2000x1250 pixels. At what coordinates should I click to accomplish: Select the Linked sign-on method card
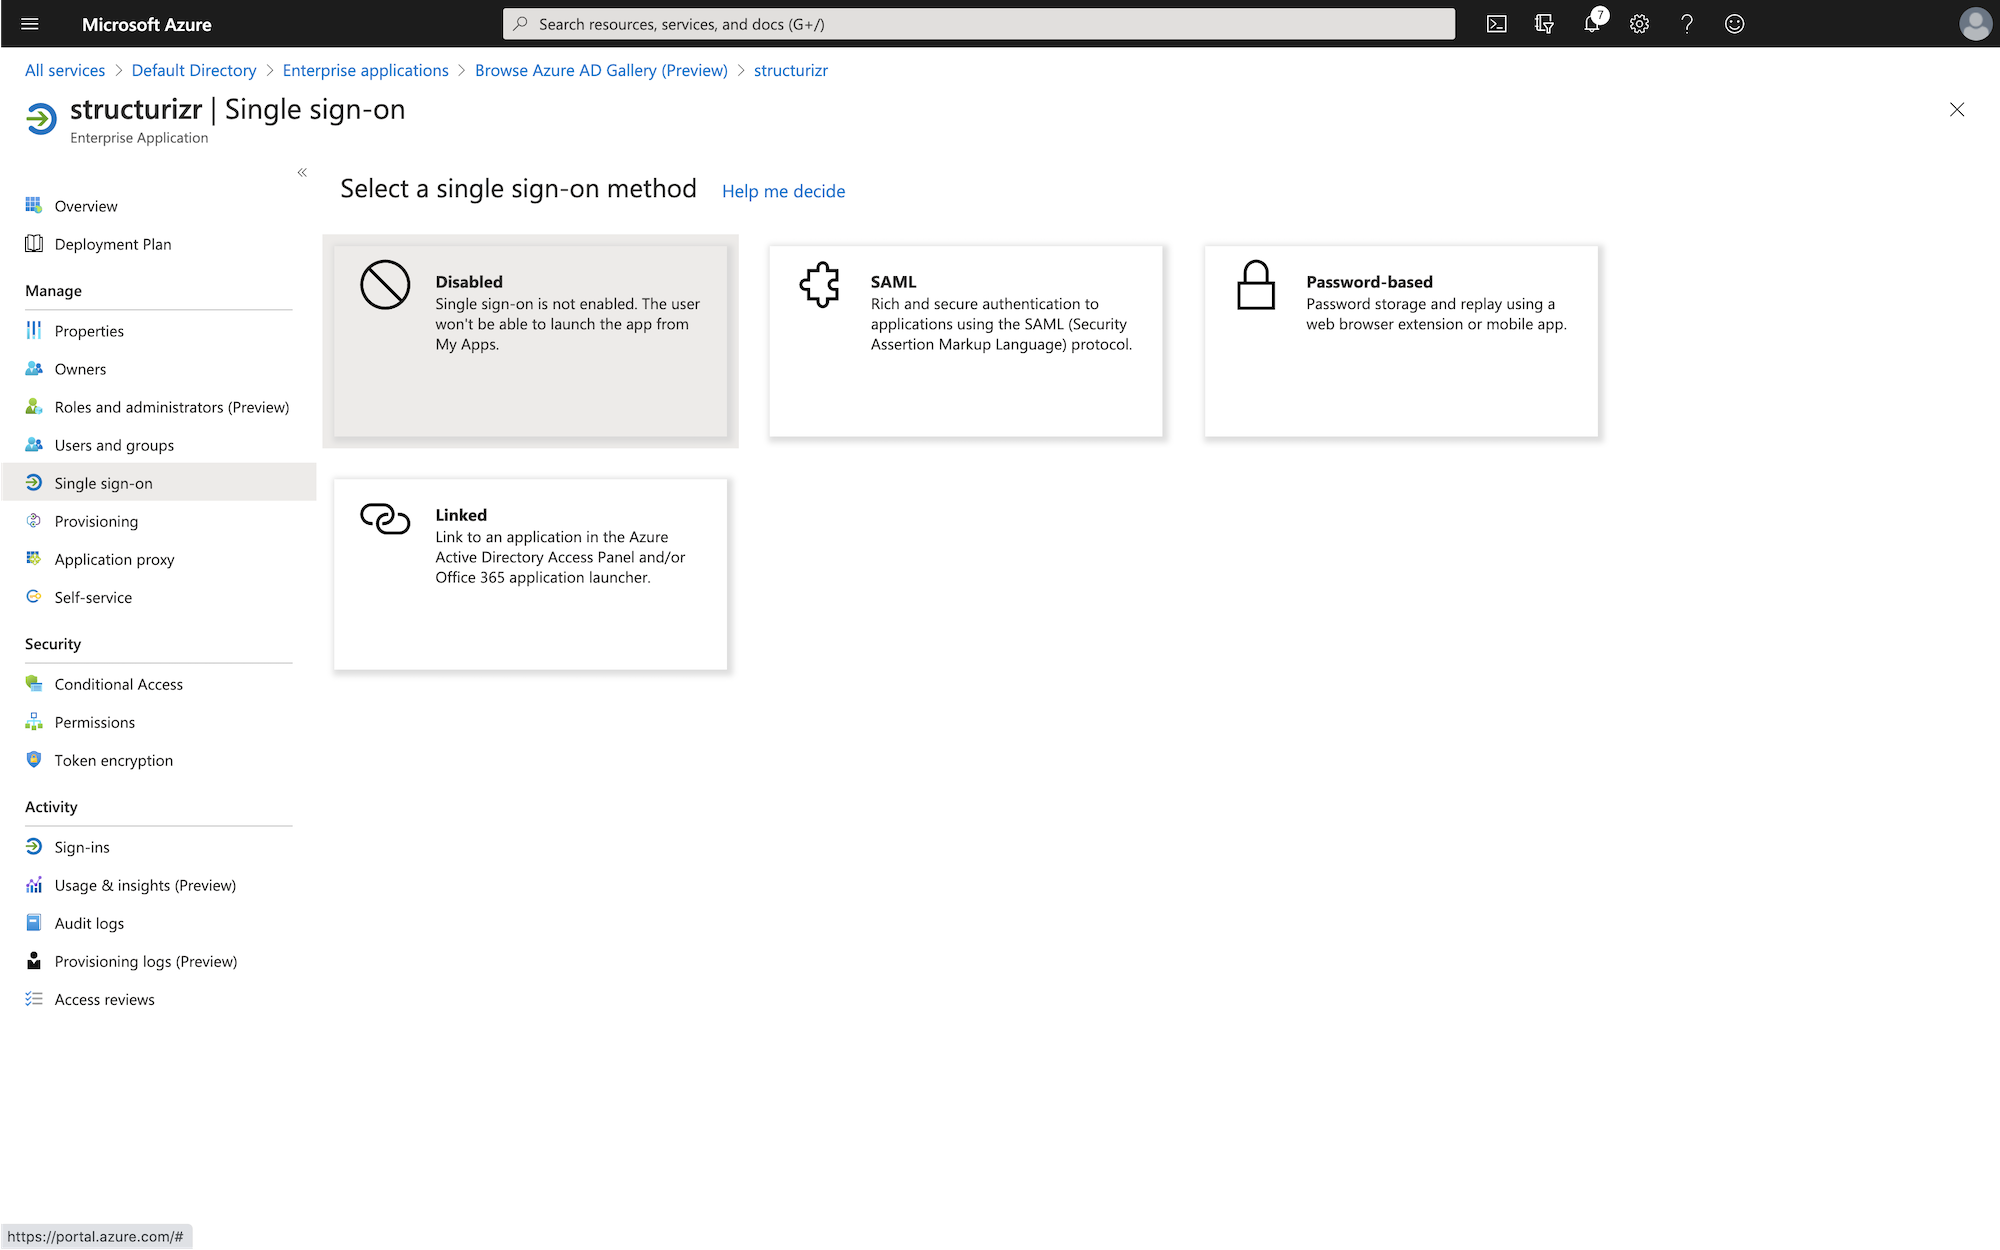point(530,574)
